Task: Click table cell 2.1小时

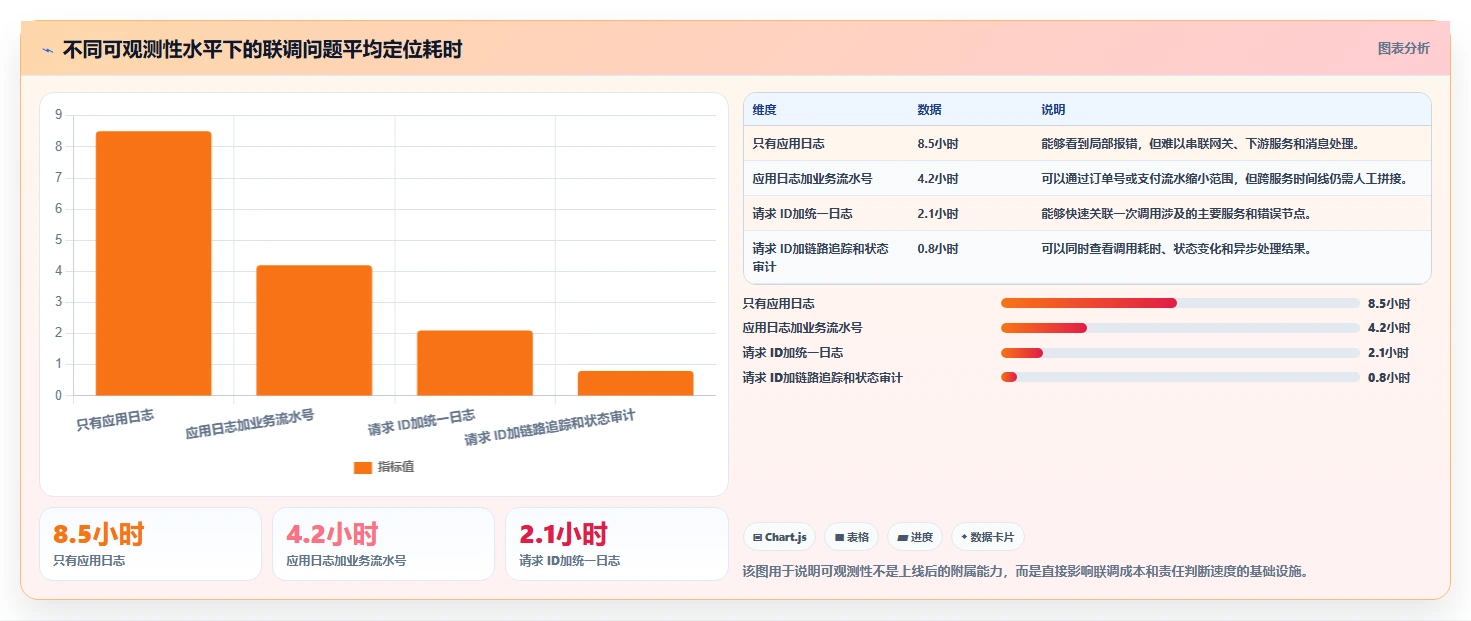Action: pos(938,214)
